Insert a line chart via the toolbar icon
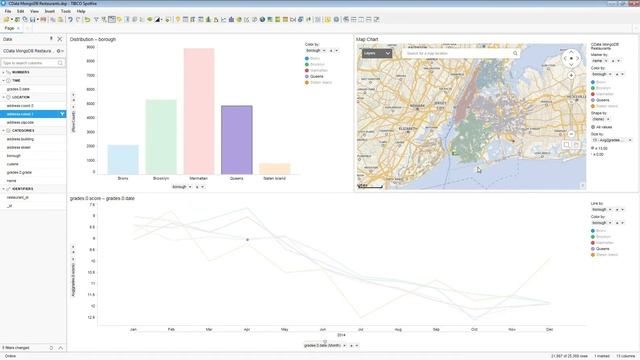The image size is (640, 360). (x=223, y=20)
